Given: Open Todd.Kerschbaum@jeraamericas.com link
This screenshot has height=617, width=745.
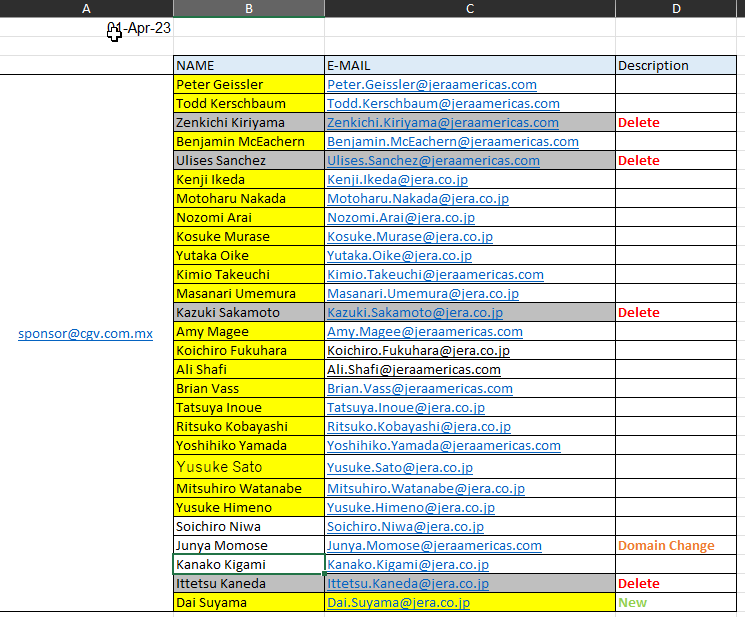Looking at the screenshot, I should 443,104.
